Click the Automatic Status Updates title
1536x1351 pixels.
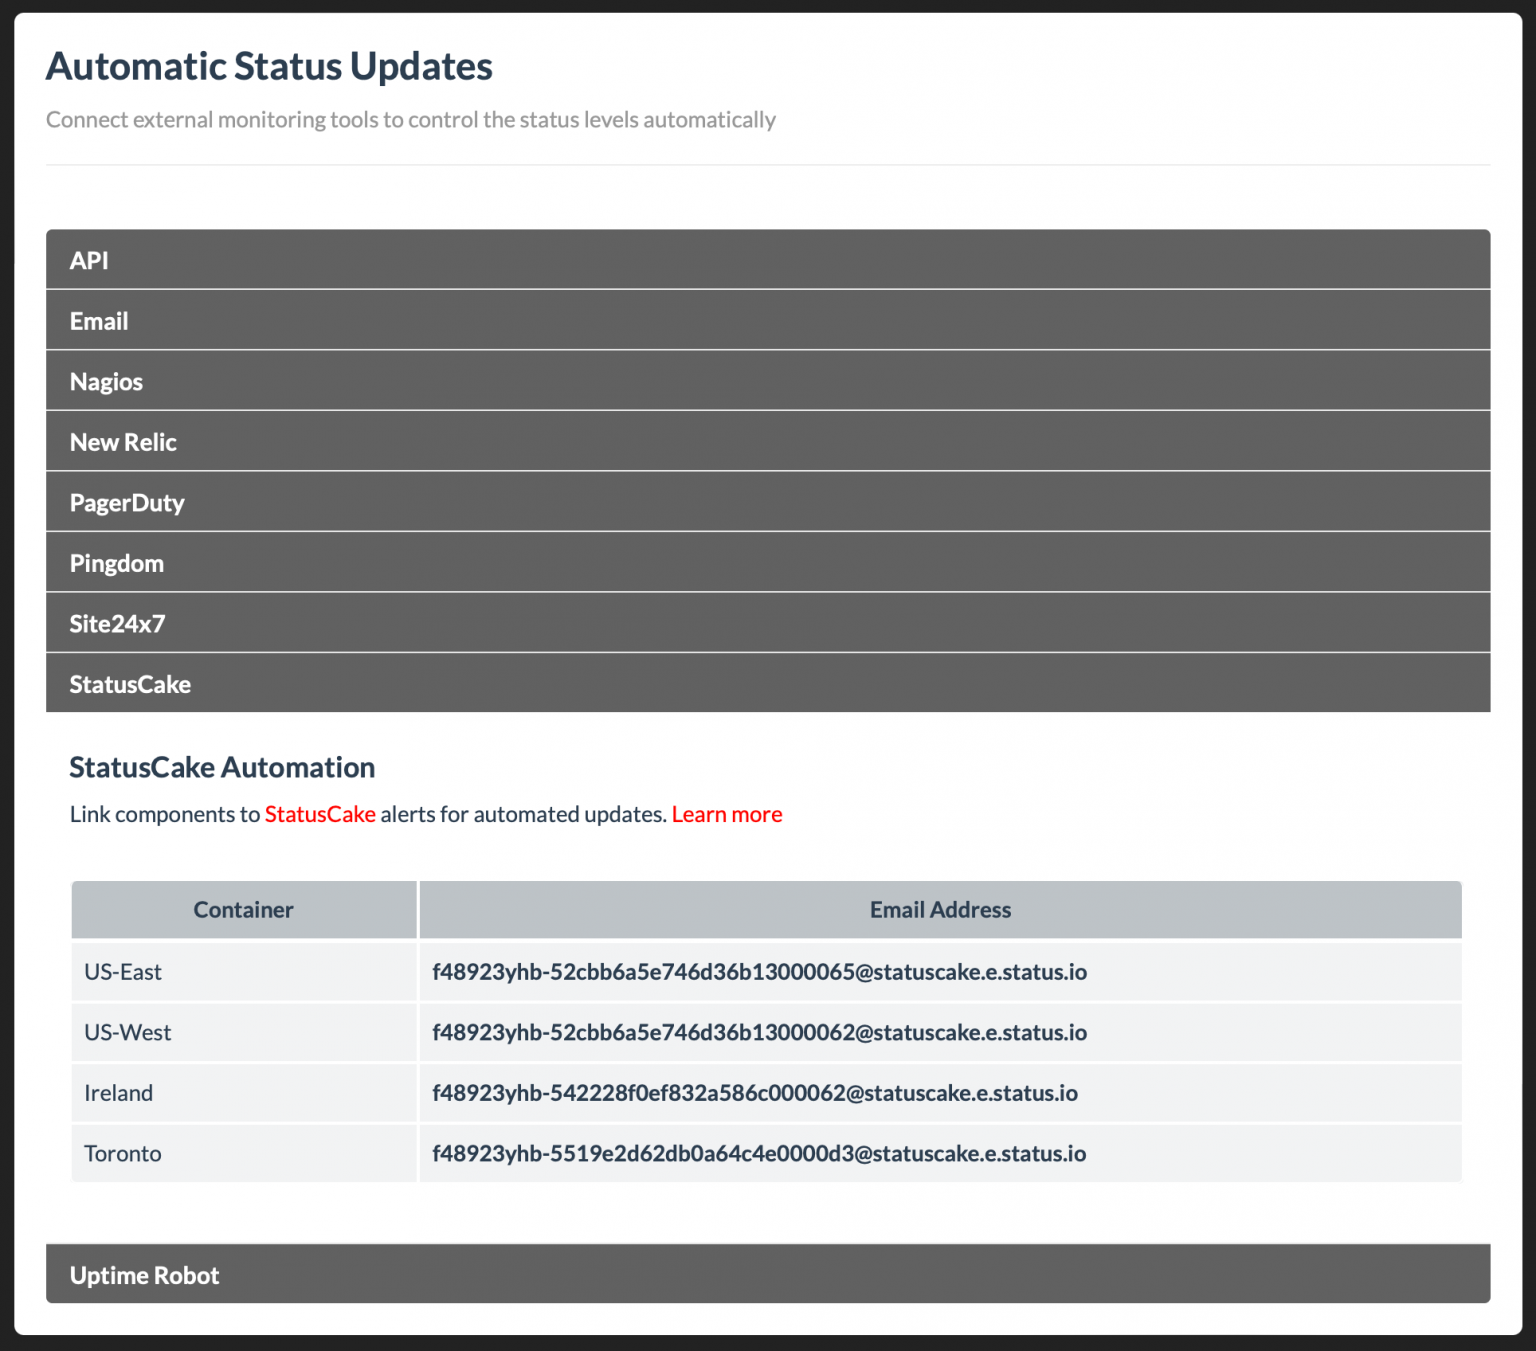[x=268, y=66]
